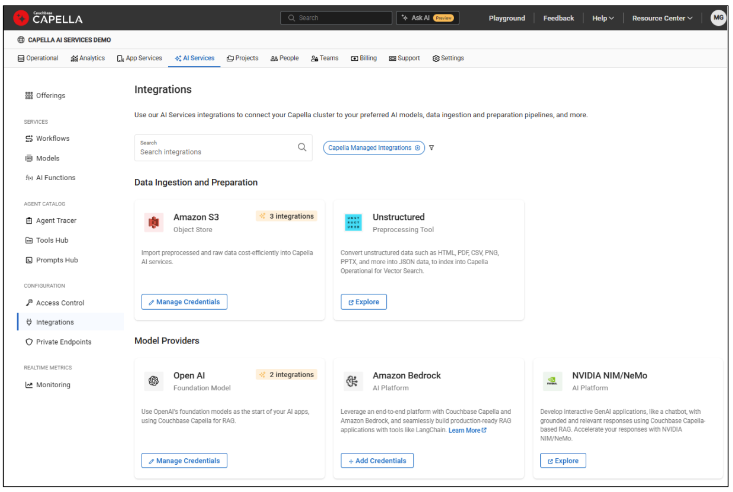733x492 pixels.
Task: Open Models in the sidebar
Action: 42,159
